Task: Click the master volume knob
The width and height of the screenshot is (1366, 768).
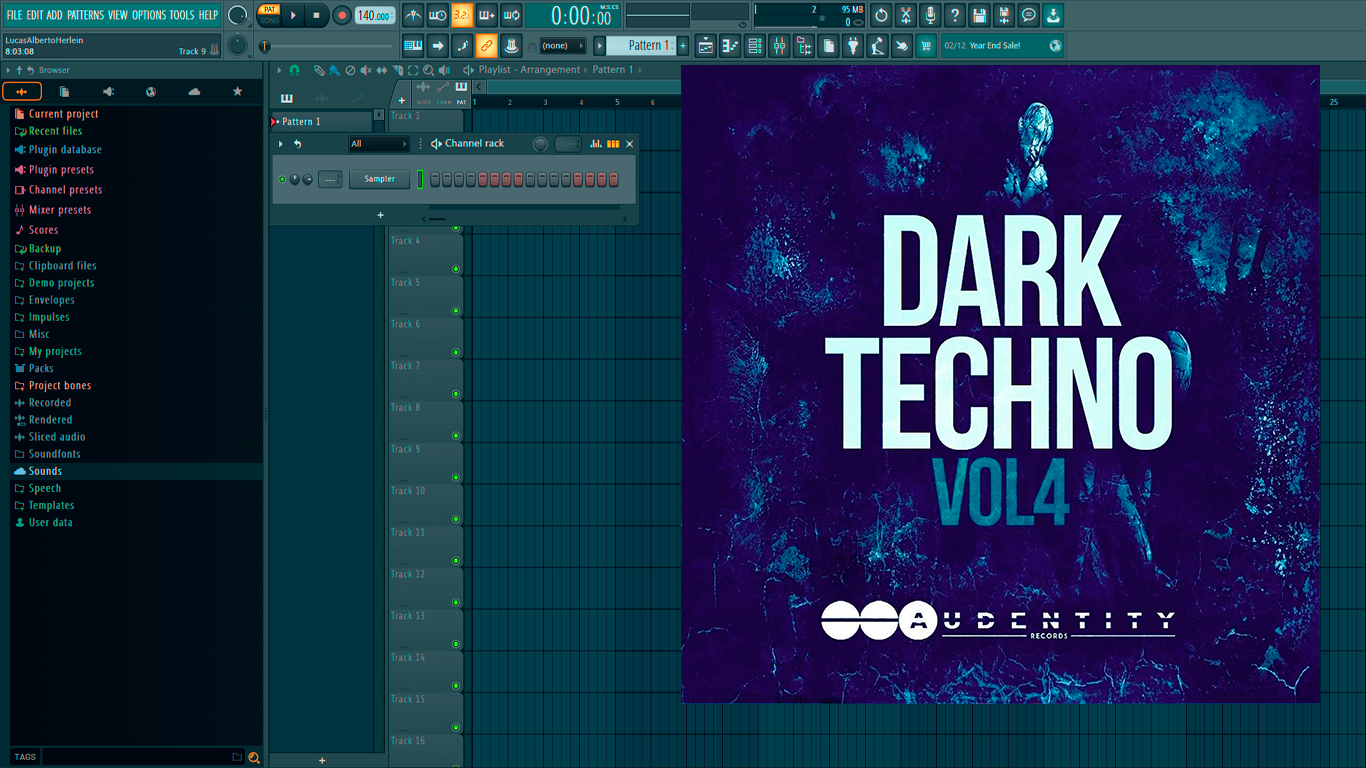Action: point(237,15)
